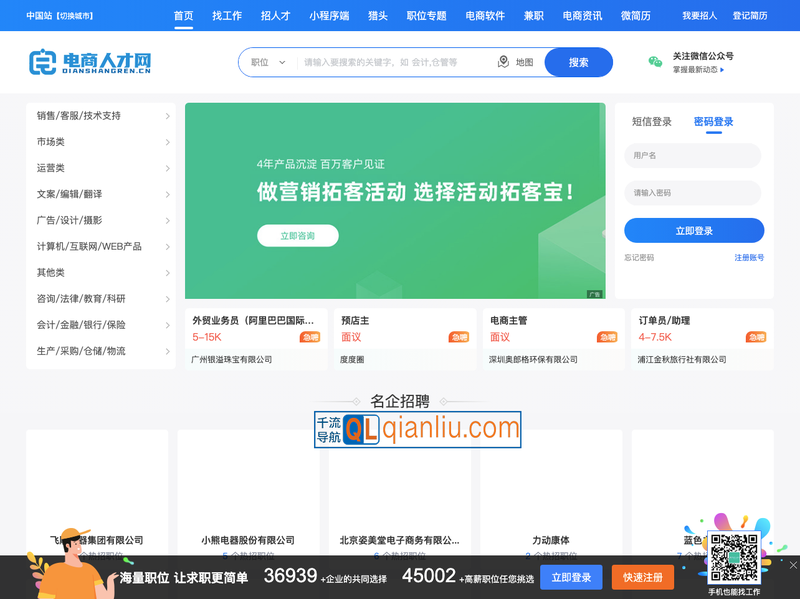The image size is (800, 599).
Task: Click the QL logo in the qianliu.com watermark
Action: tap(360, 428)
